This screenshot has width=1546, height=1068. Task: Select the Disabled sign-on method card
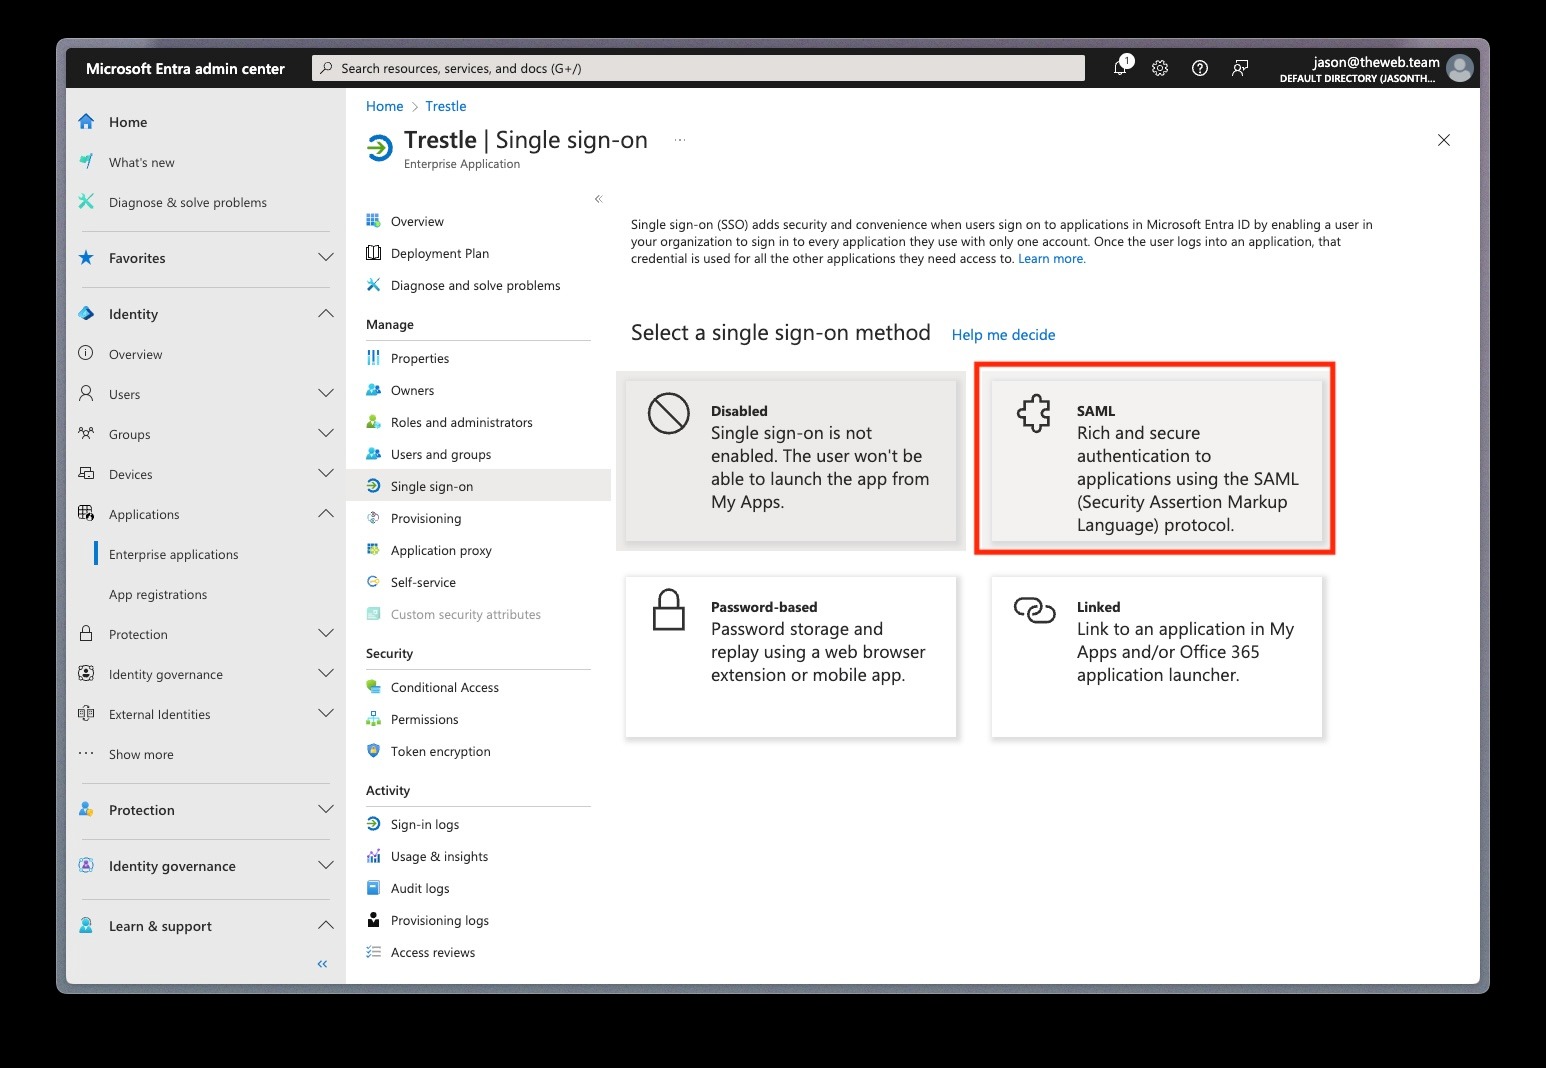pos(791,459)
